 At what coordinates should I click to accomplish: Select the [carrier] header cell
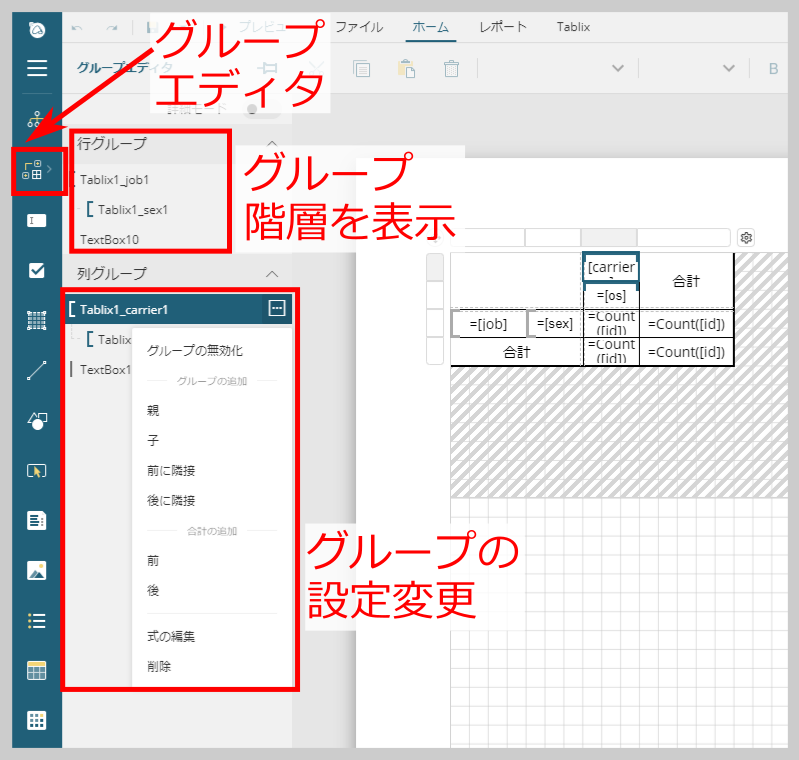tap(611, 267)
